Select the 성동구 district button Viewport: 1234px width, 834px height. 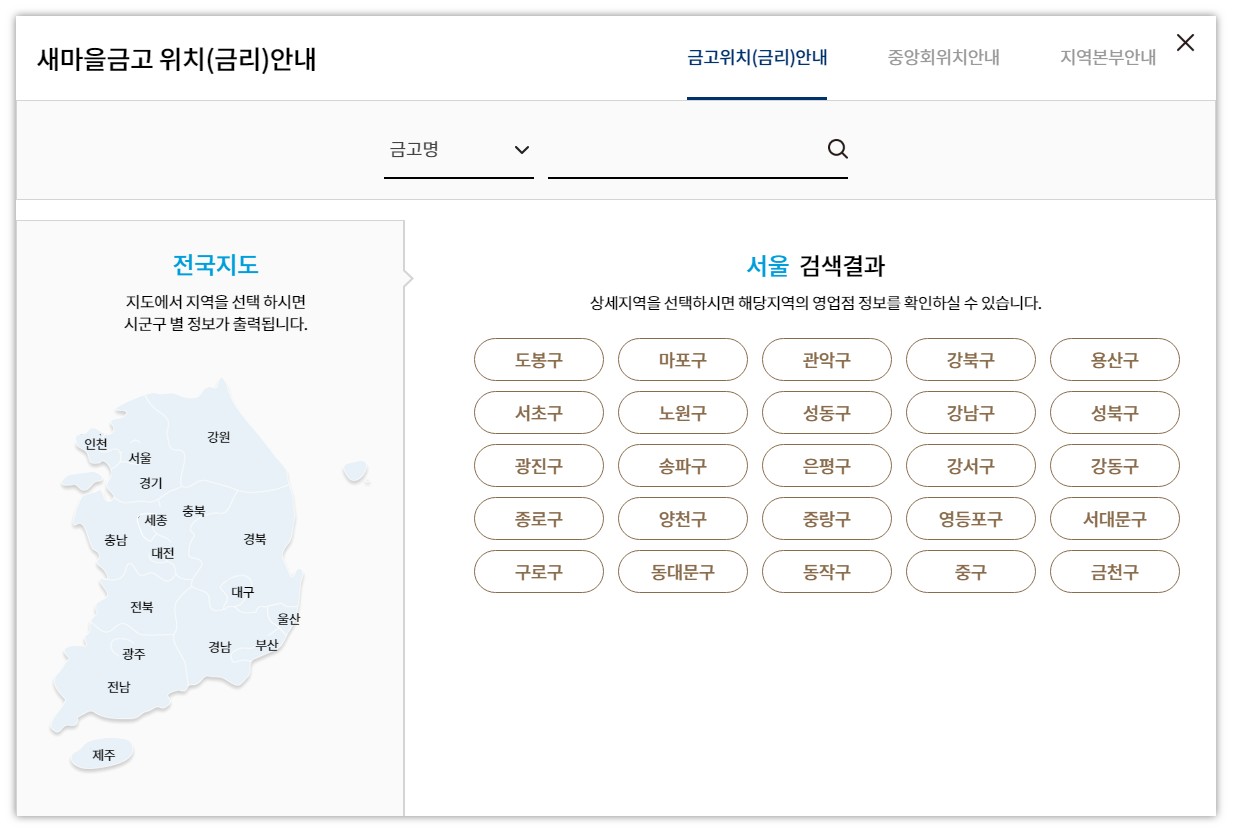coord(827,413)
